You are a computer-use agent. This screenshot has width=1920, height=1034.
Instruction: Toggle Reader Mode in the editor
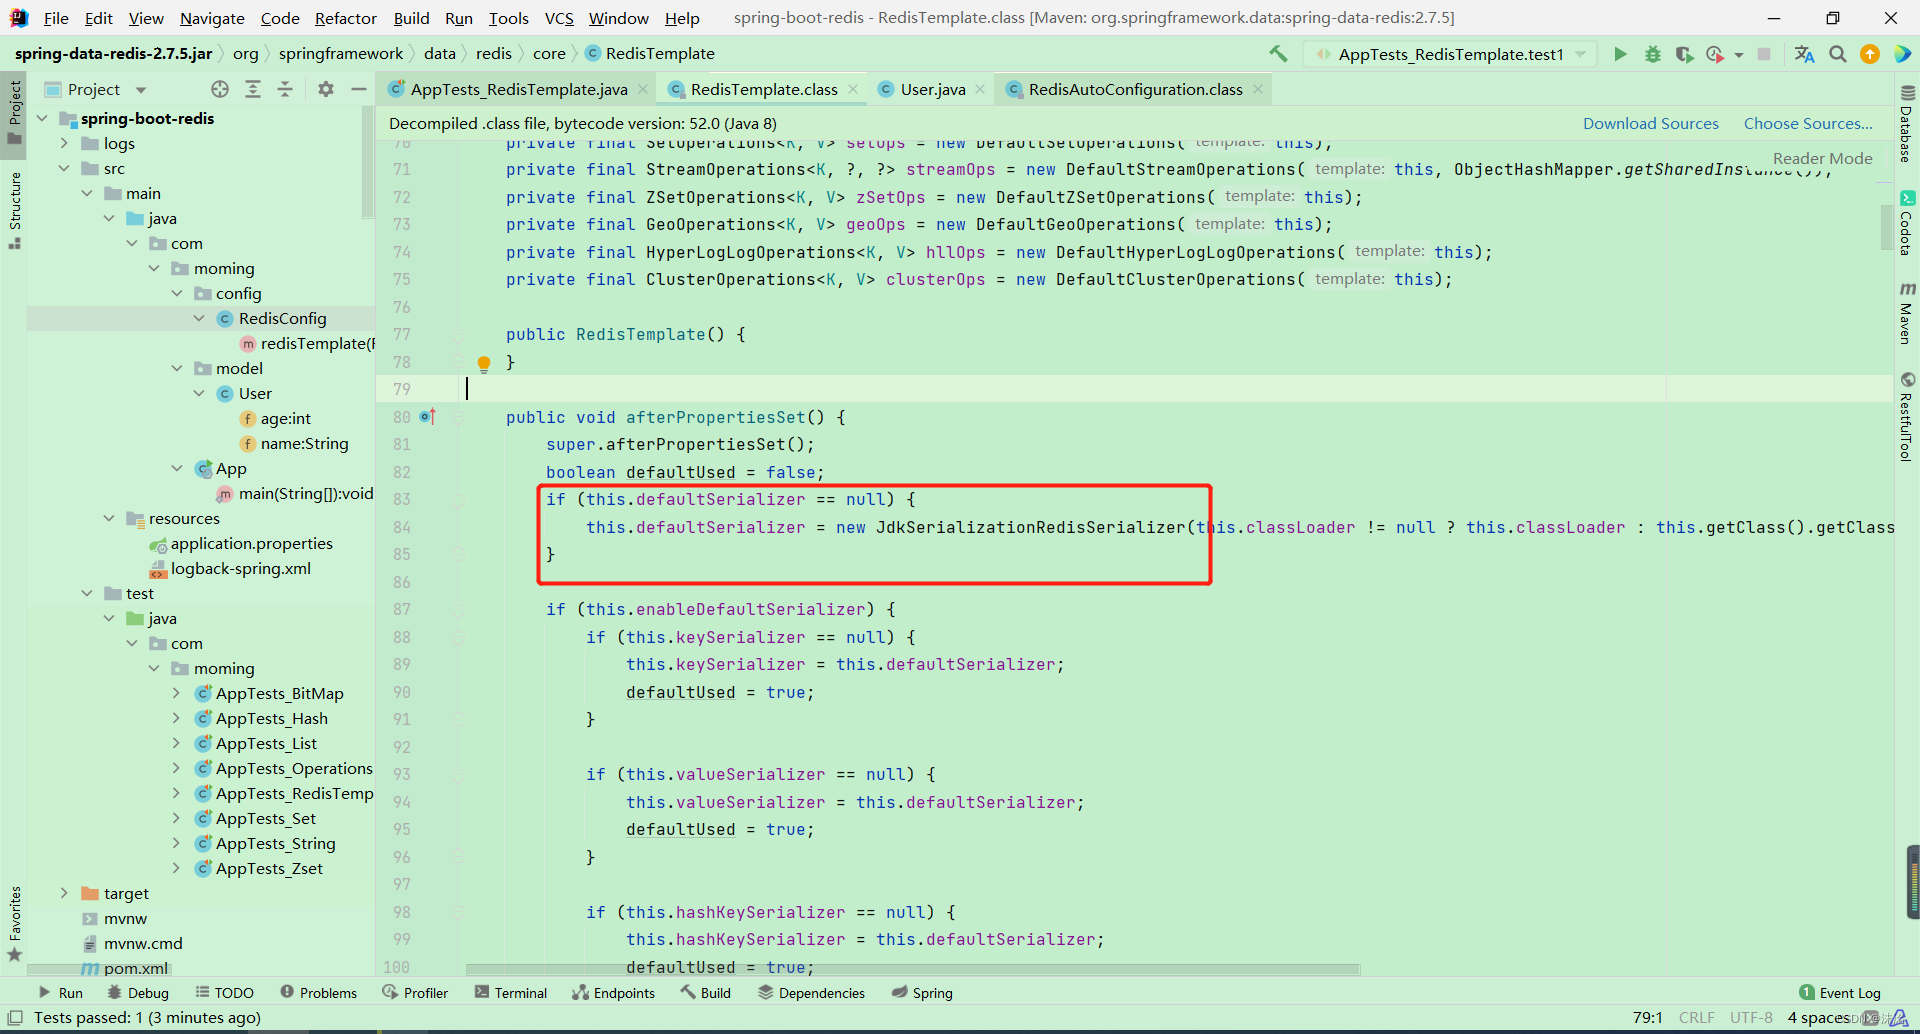pyautogui.click(x=1822, y=158)
